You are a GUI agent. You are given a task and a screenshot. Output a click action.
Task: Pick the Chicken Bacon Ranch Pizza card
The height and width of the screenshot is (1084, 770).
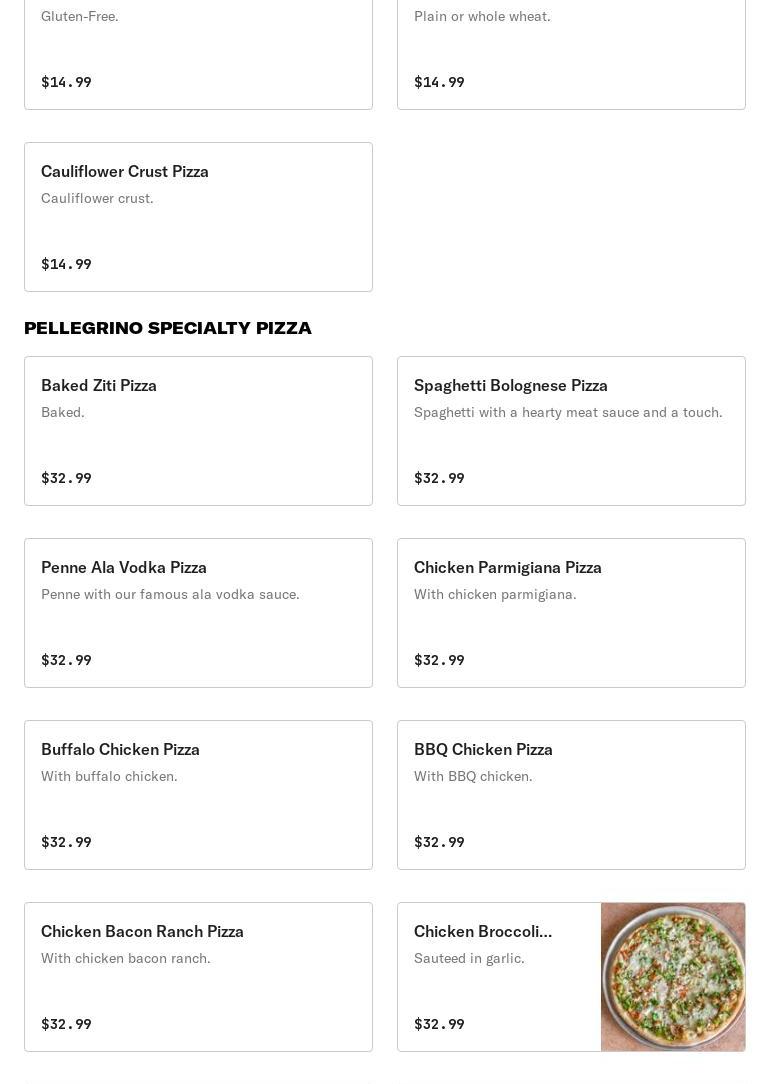pyautogui.click(x=198, y=977)
